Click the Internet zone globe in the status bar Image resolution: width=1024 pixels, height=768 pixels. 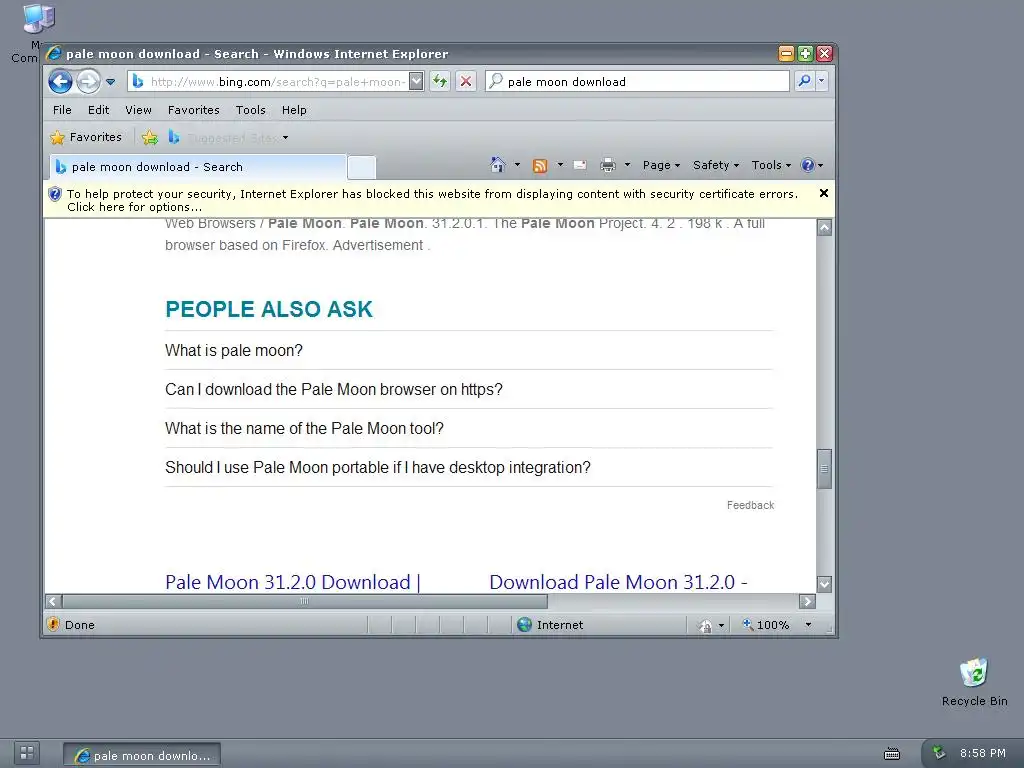524,625
